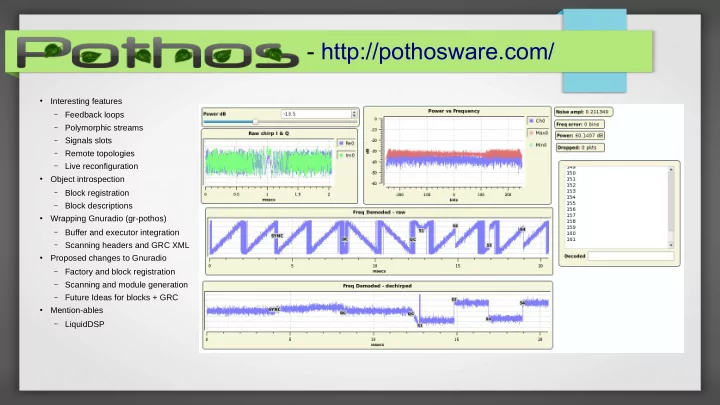
Task: Click the Freq Demoded - raw plot
Action: tap(379, 237)
